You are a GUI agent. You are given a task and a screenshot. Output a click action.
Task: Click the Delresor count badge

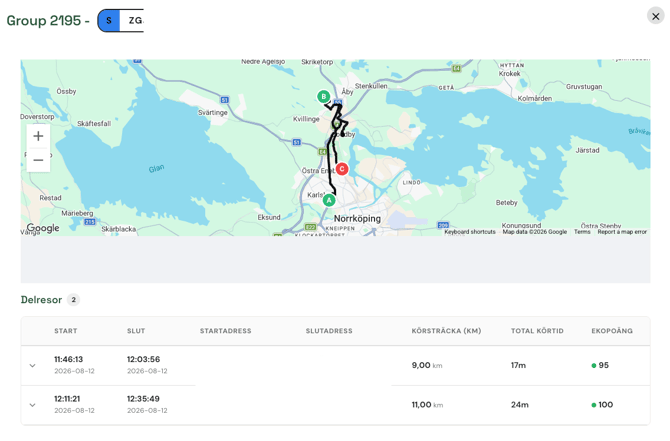[73, 300]
